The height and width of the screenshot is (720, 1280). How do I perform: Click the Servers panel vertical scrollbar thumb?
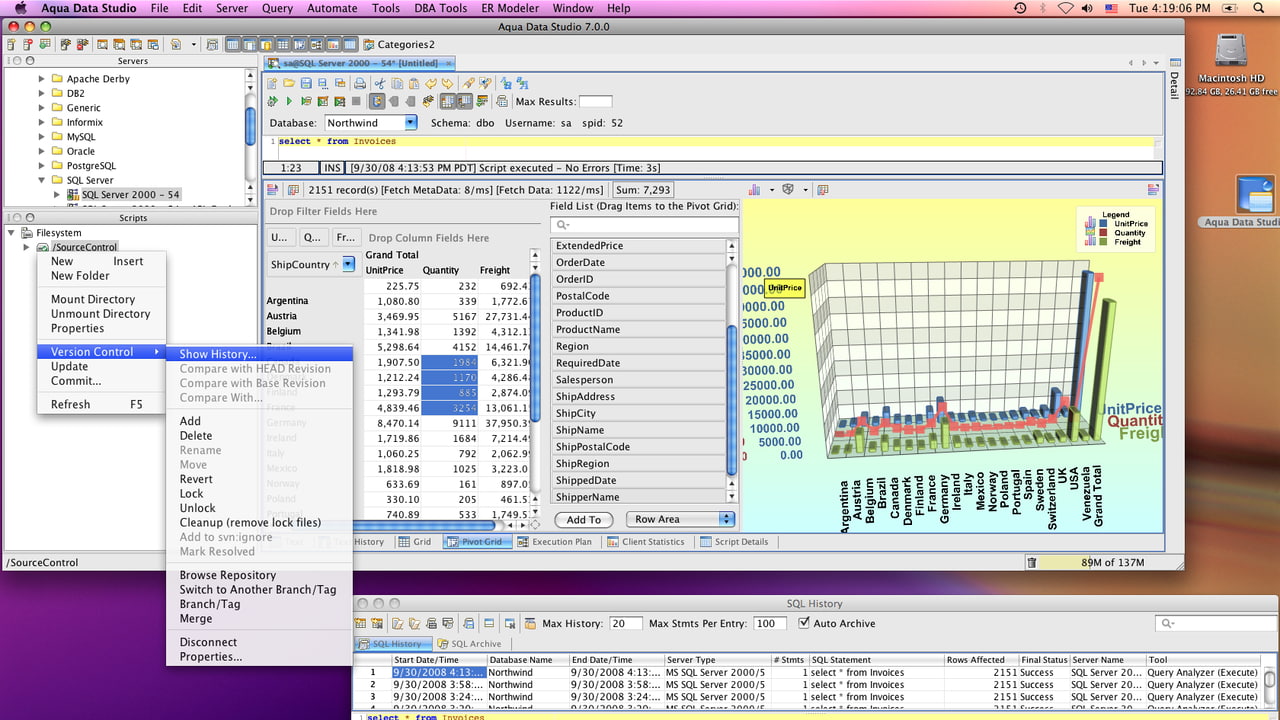pos(250,127)
